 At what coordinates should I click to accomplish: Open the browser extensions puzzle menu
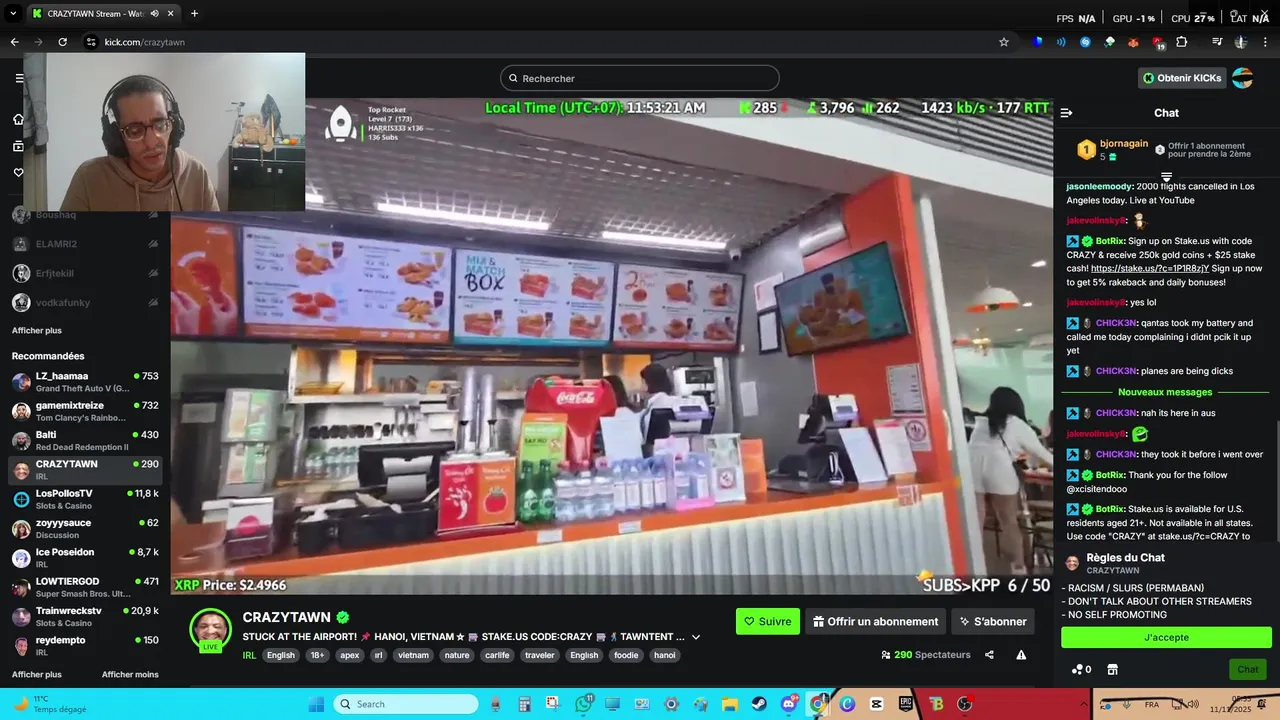[x=1181, y=42]
